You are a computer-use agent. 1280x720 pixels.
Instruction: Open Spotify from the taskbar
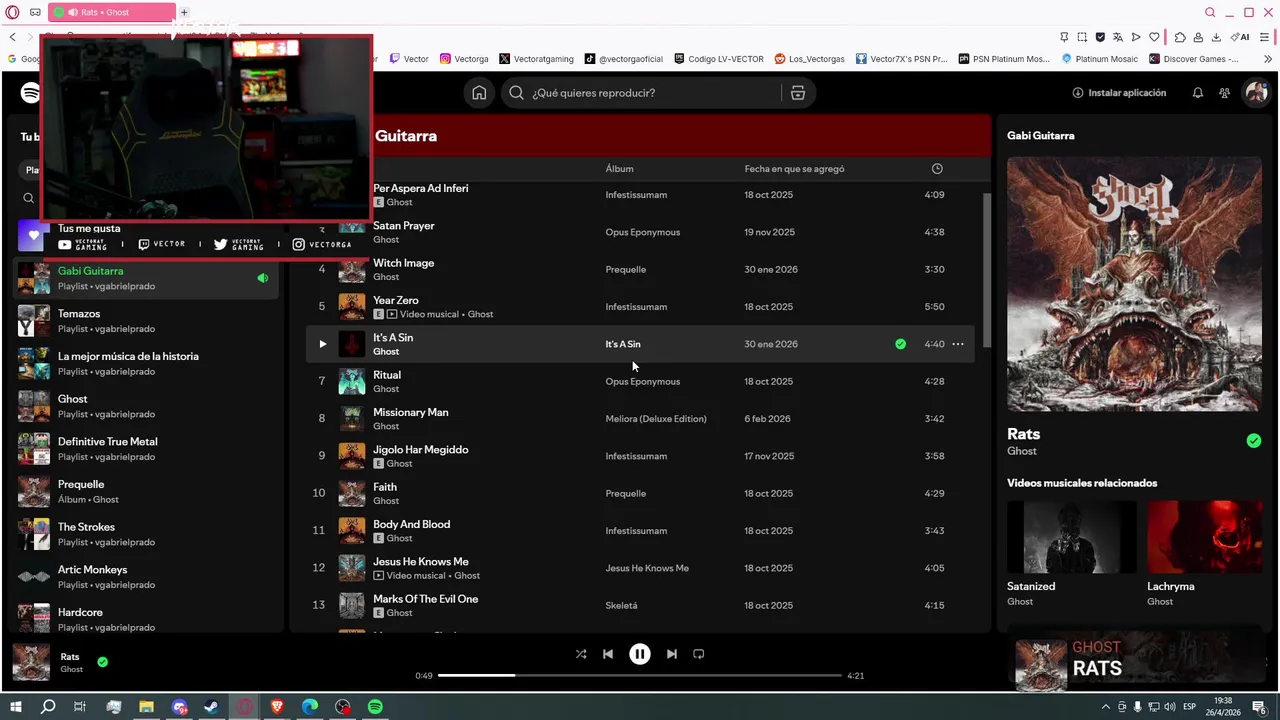pos(375,707)
